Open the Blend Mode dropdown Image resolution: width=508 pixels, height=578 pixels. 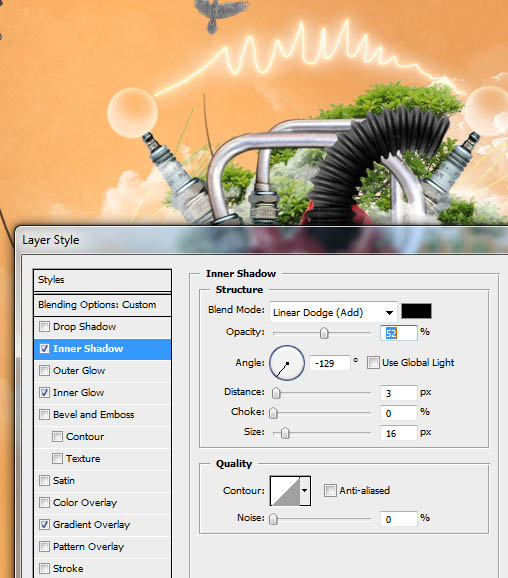pyautogui.click(x=333, y=312)
